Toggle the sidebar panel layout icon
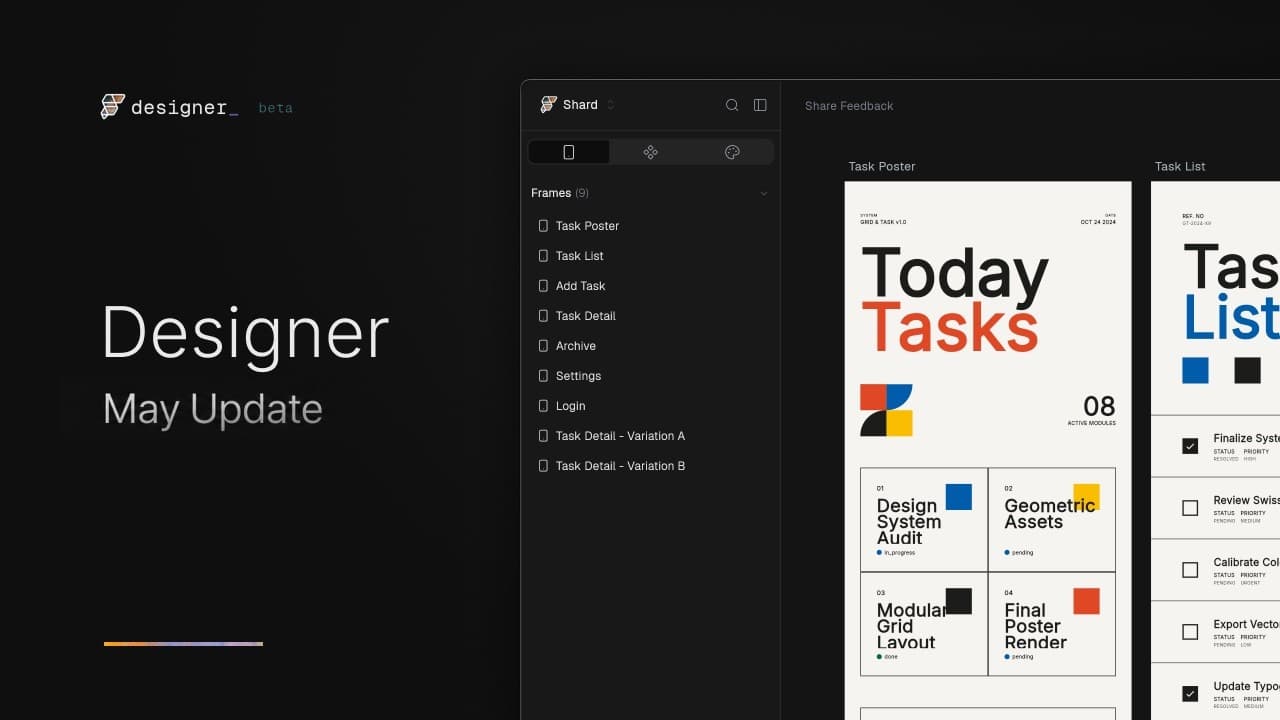The height and width of the screenshot is (720, 1280). (x=760, y=105)
